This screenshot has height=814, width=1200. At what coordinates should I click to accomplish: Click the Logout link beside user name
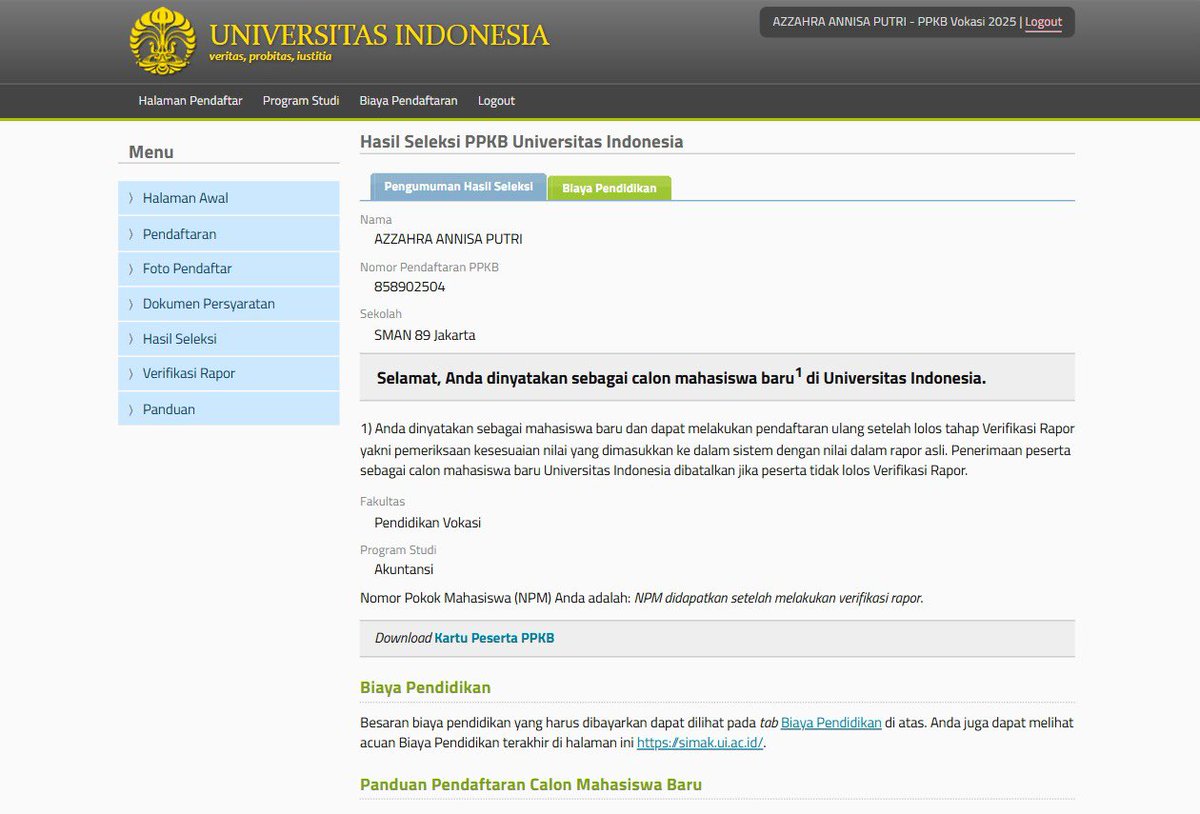(1043, 22)
